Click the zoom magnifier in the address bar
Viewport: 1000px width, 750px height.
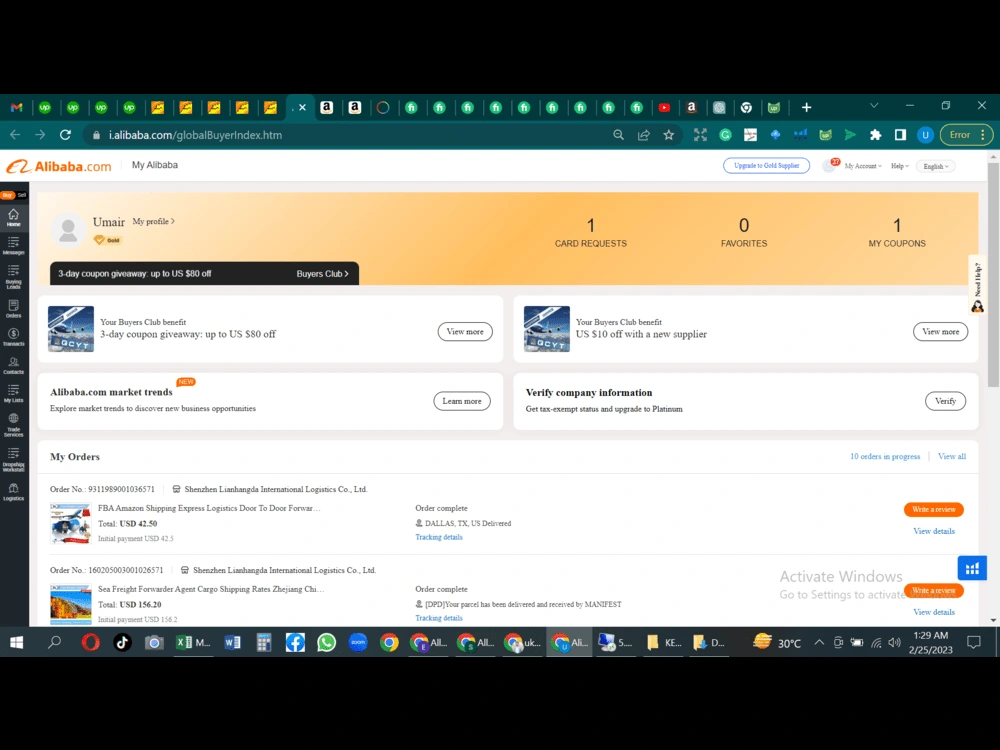point(618,135)
